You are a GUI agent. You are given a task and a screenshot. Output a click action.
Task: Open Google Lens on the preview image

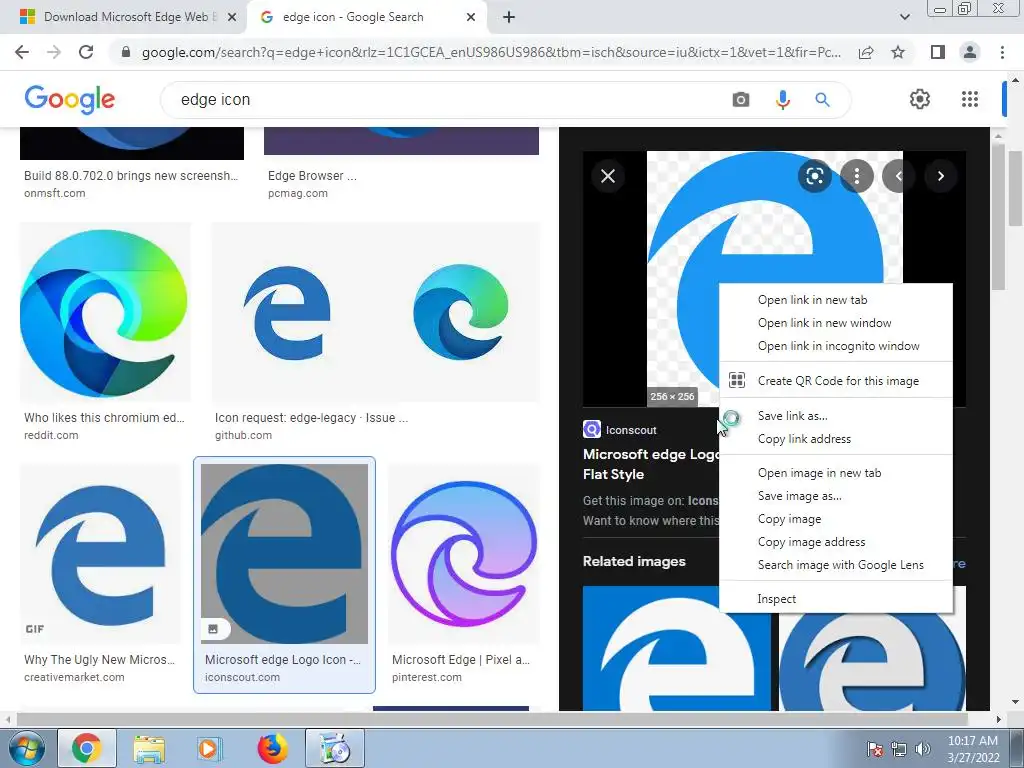(x=814, y=176)
